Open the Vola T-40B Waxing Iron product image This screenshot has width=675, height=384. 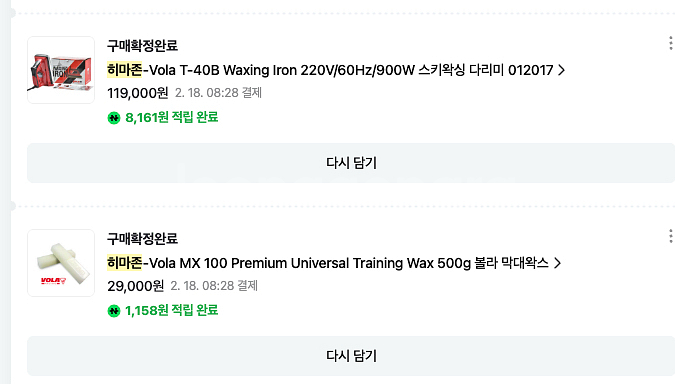[x=61, y=70]
